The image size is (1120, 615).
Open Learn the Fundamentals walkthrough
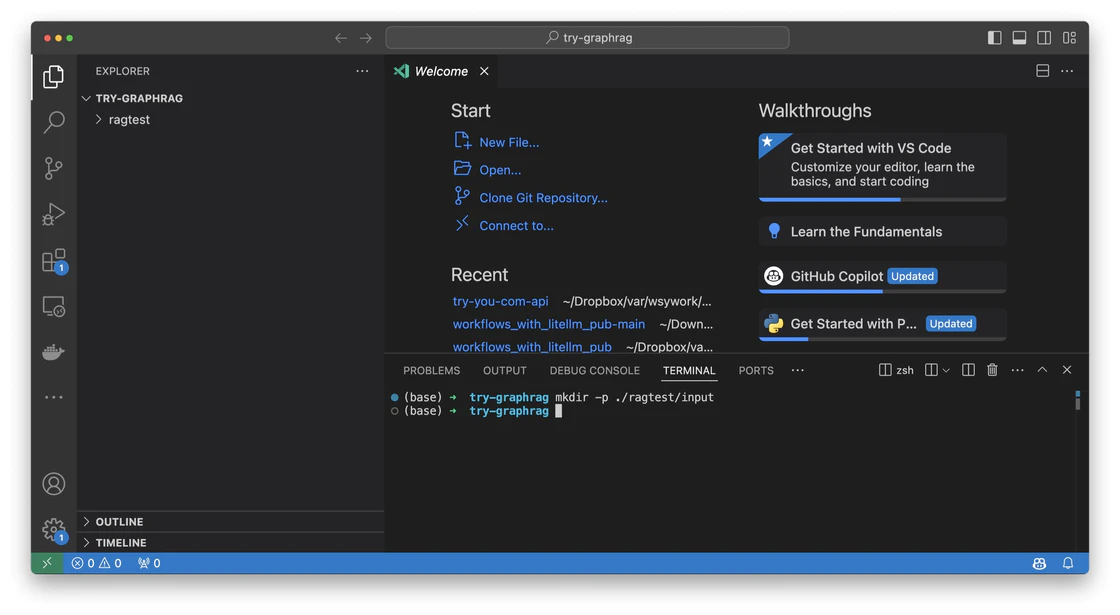pyautogui.click(x=882, y=231)
